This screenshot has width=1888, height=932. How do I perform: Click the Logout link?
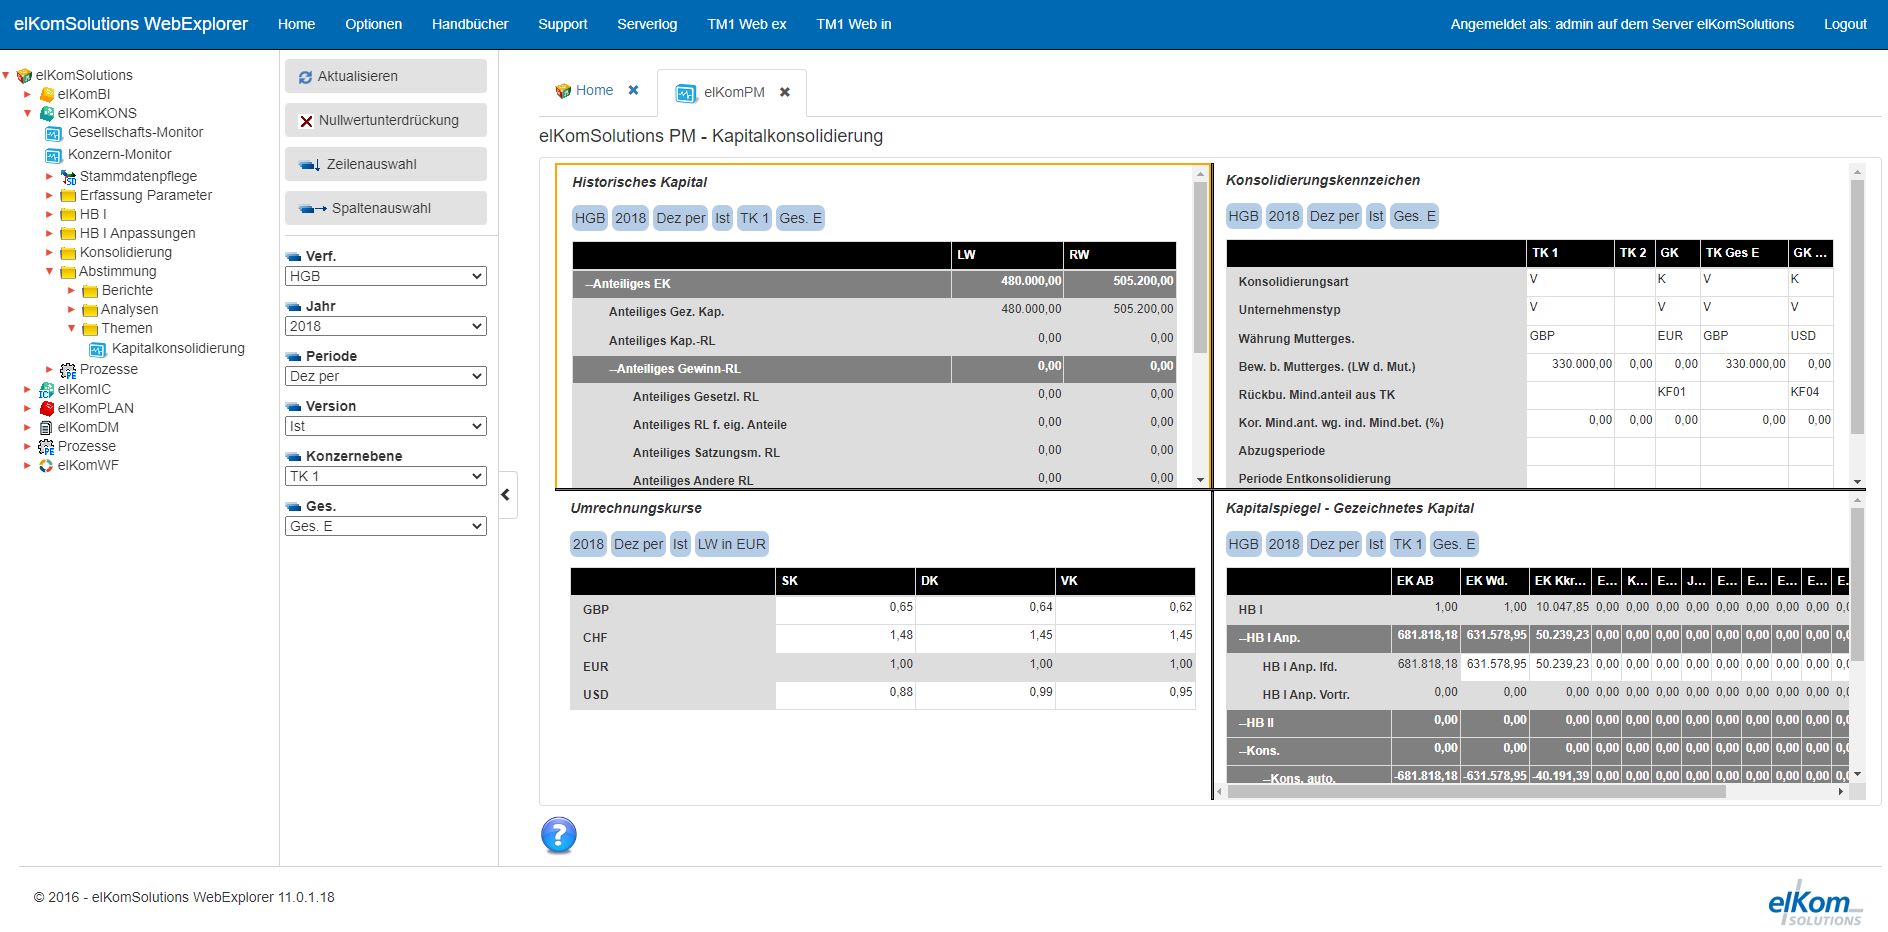click(x=1845, y=24)
